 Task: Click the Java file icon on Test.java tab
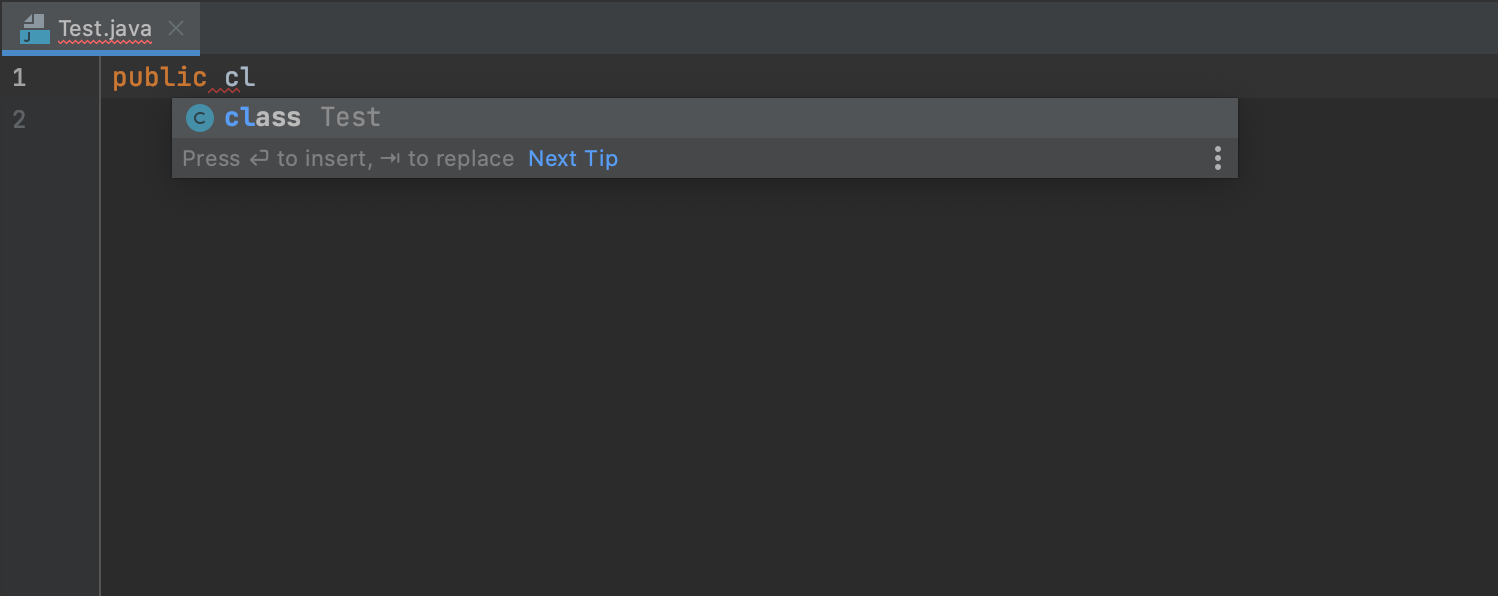click(34, 28)
